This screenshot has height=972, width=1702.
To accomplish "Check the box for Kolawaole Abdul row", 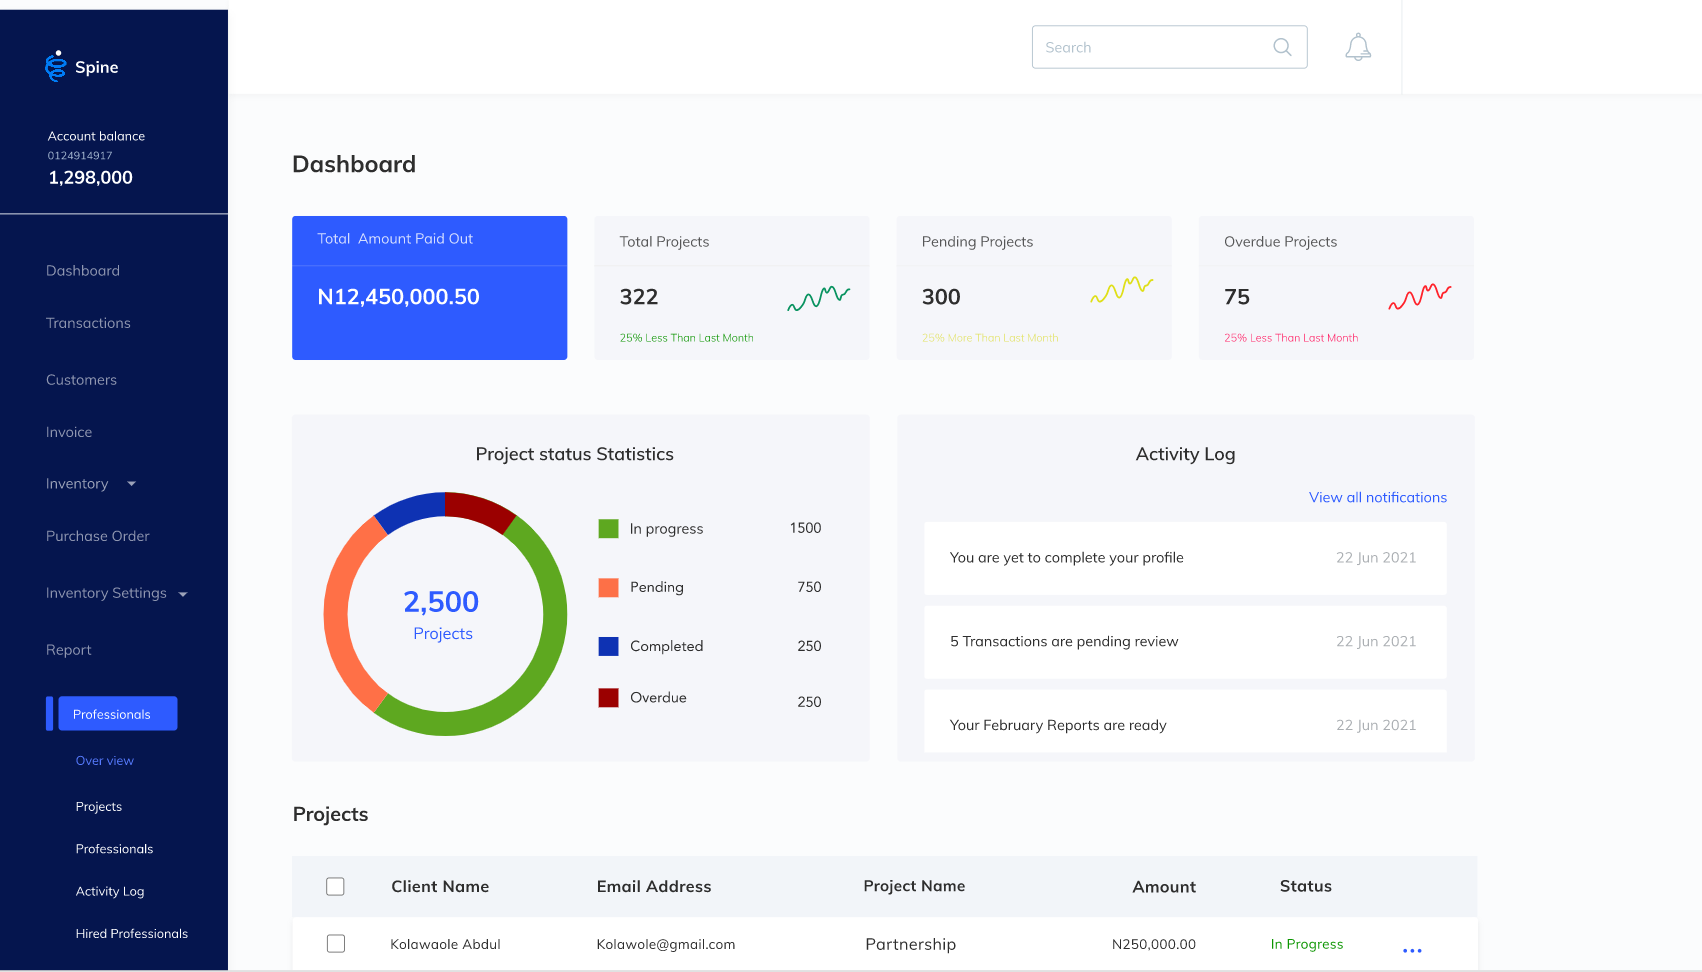I will pyautogui.click(x=335, y=944).
